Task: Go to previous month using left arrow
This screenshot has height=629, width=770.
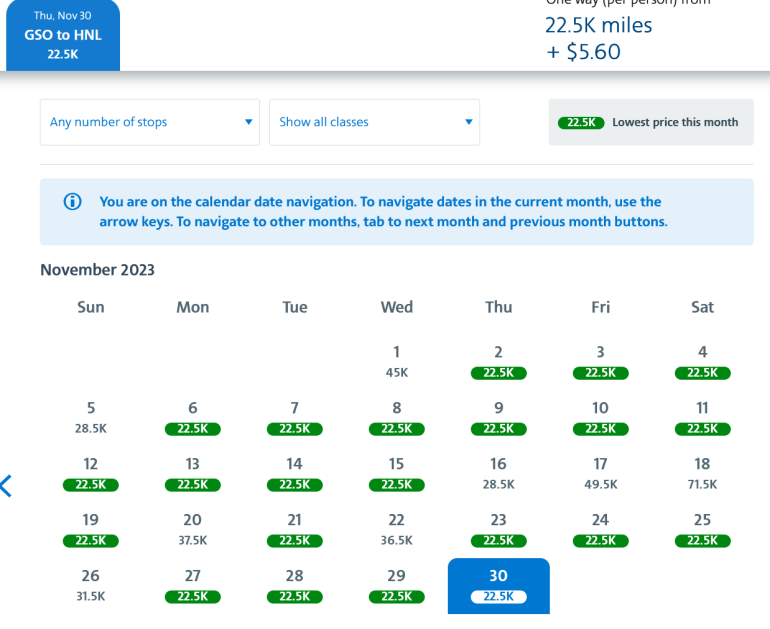Action: click(x=6, y=486)
